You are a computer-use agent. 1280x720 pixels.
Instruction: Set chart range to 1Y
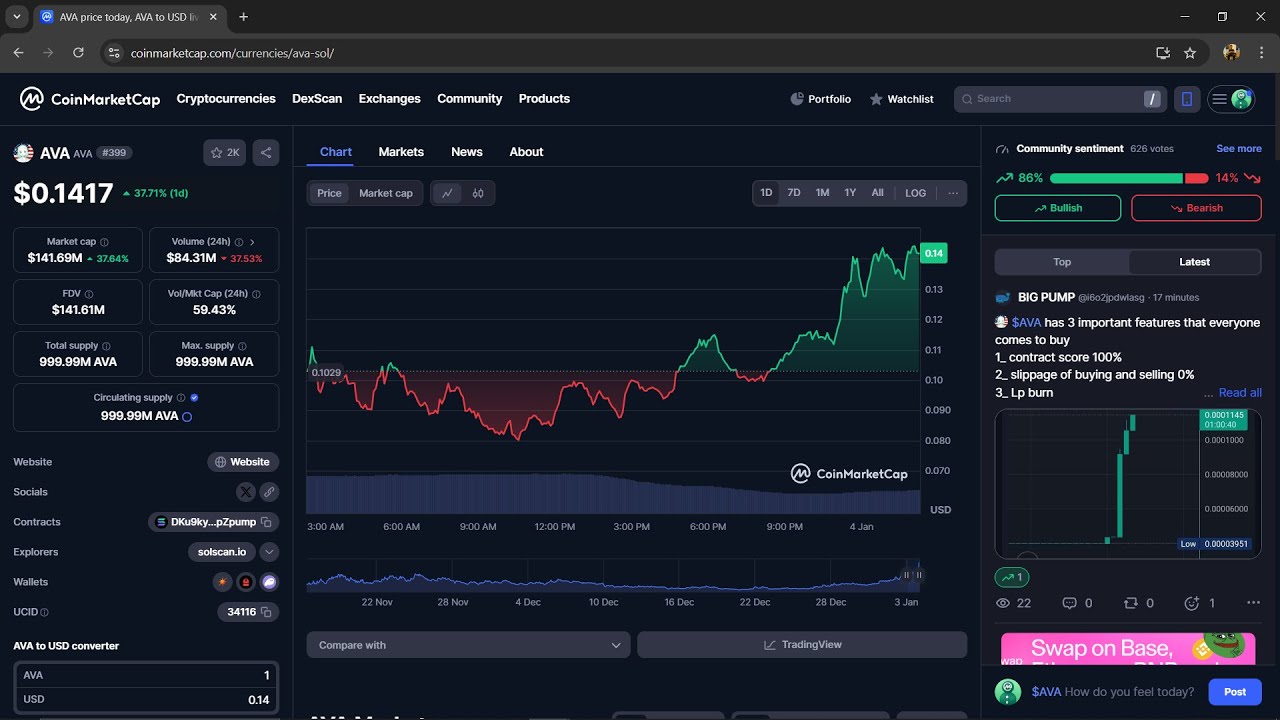click(x=850, y=193)
